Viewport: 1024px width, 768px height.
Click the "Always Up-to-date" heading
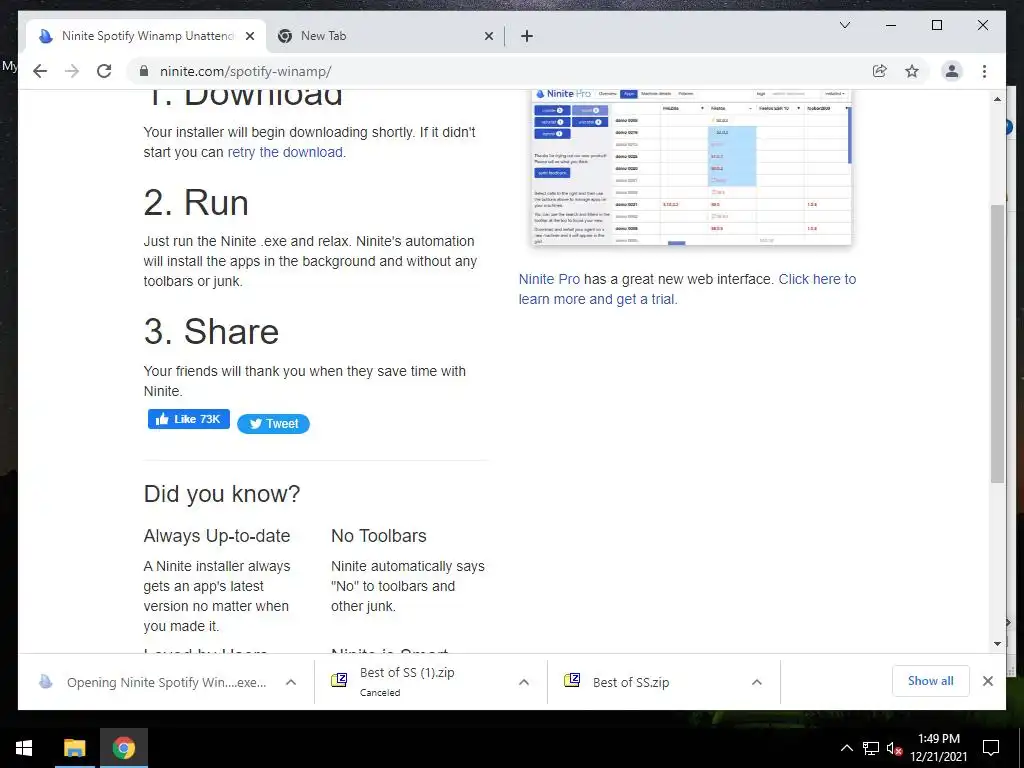(x=217, y=536)
